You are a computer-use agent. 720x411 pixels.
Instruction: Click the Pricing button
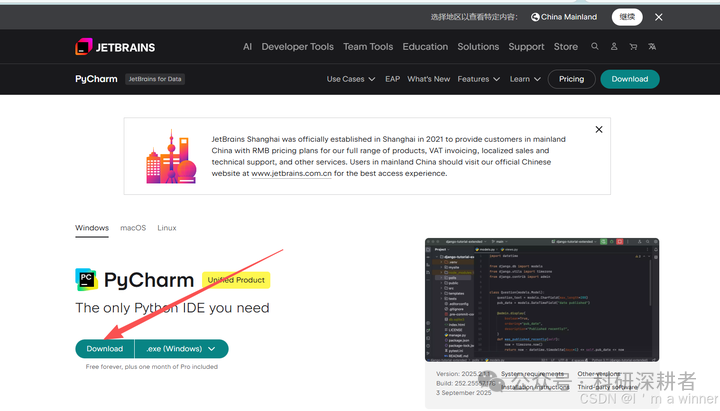coord(571,79)
